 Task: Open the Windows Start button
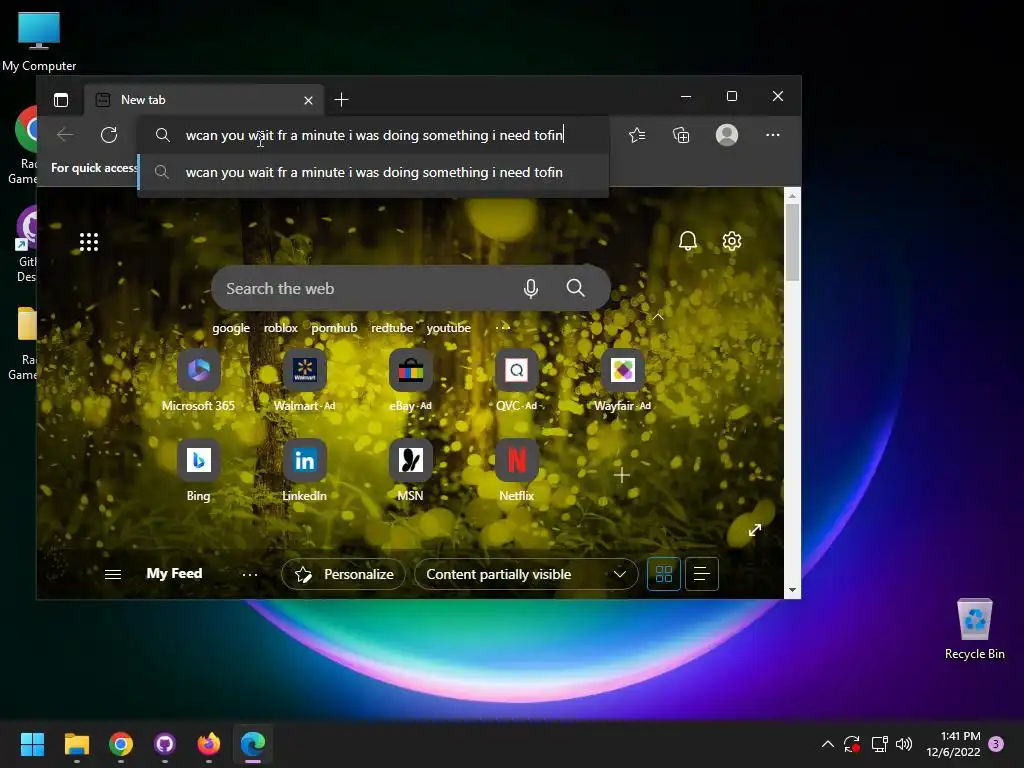tap(32, 744)
